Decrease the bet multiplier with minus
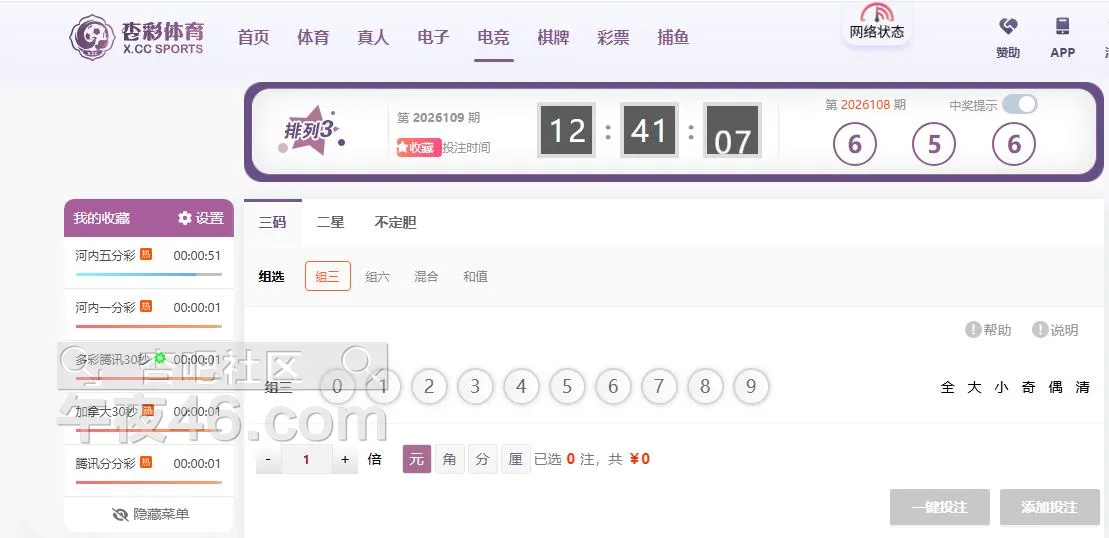 [x=268, y=459]
